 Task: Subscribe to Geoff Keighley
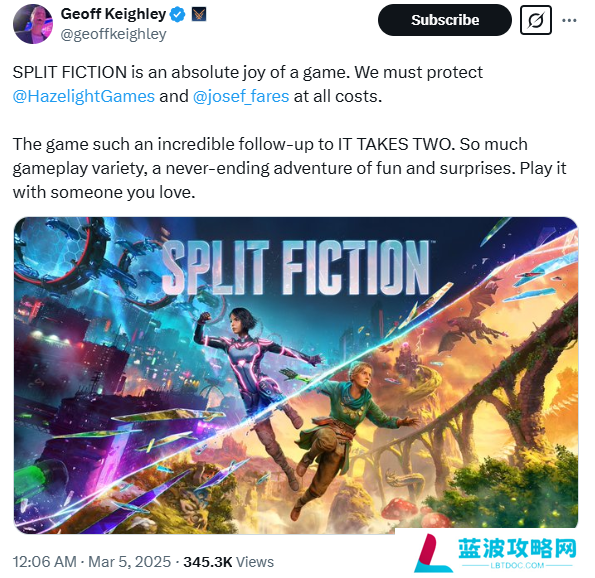point(445,20)
